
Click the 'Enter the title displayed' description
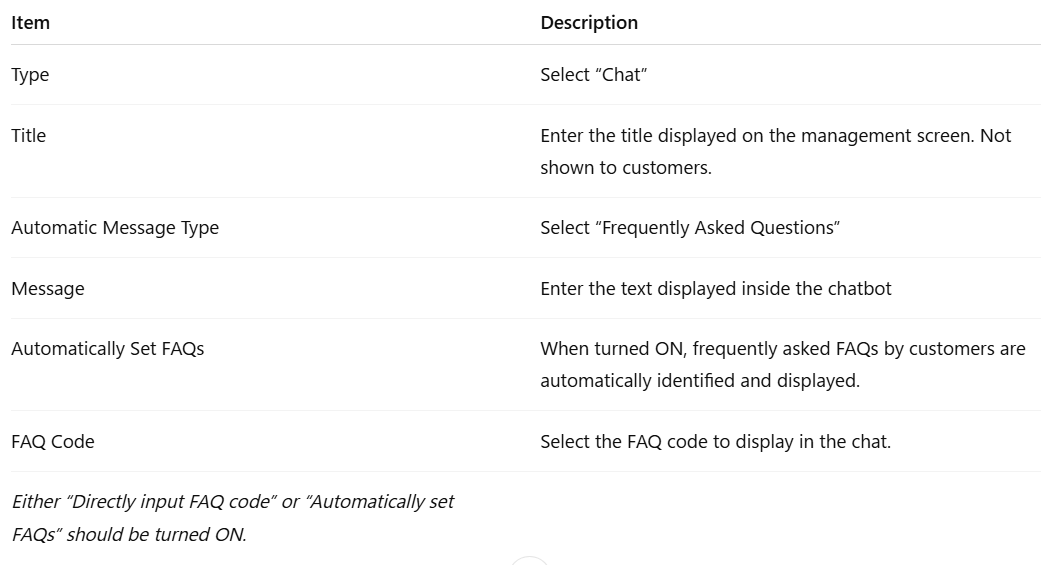point(776,151)
